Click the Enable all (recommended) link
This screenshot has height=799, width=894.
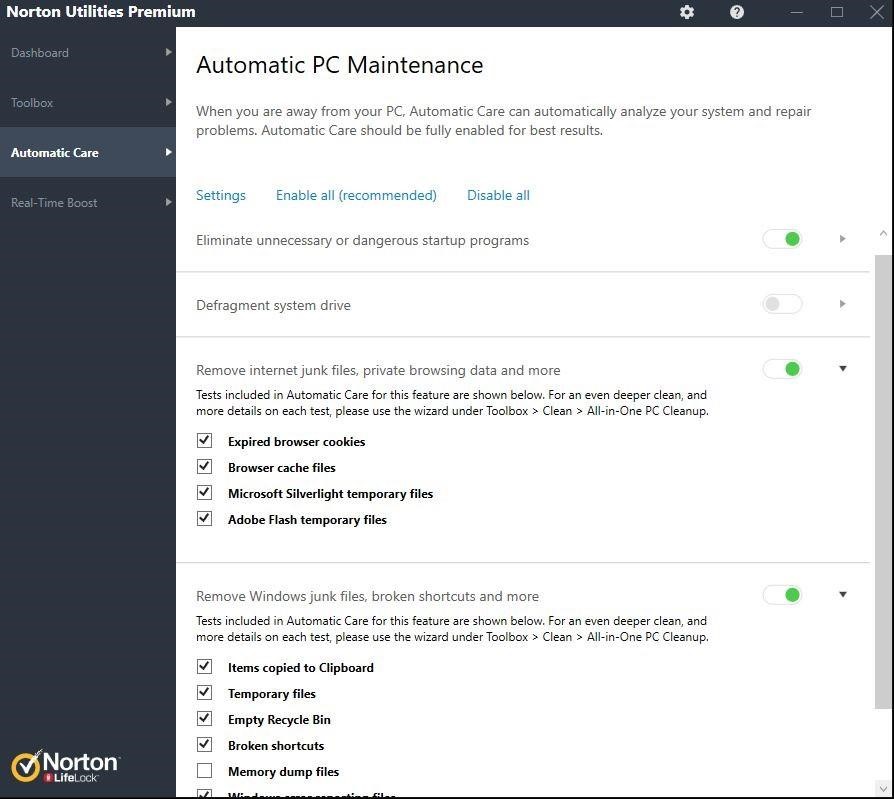(x=356, y=195)
